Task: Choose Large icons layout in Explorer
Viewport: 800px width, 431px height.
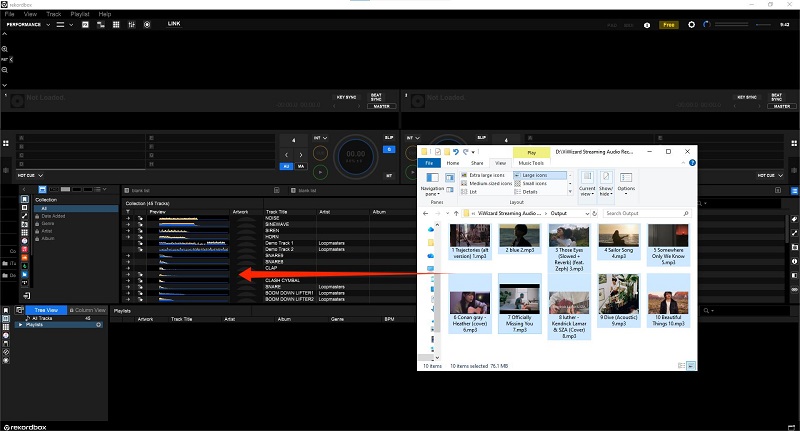Action: tap(540, 175)
